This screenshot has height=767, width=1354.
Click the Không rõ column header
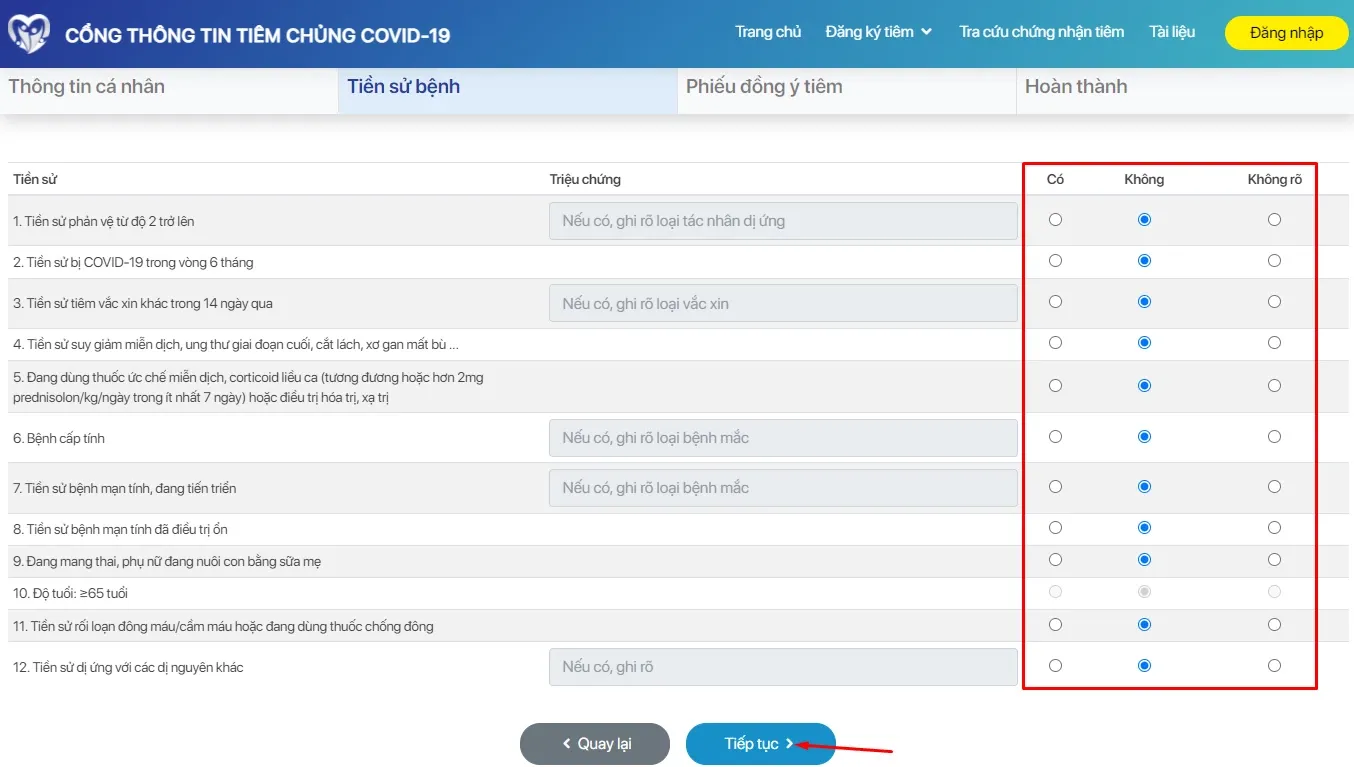1275,180
